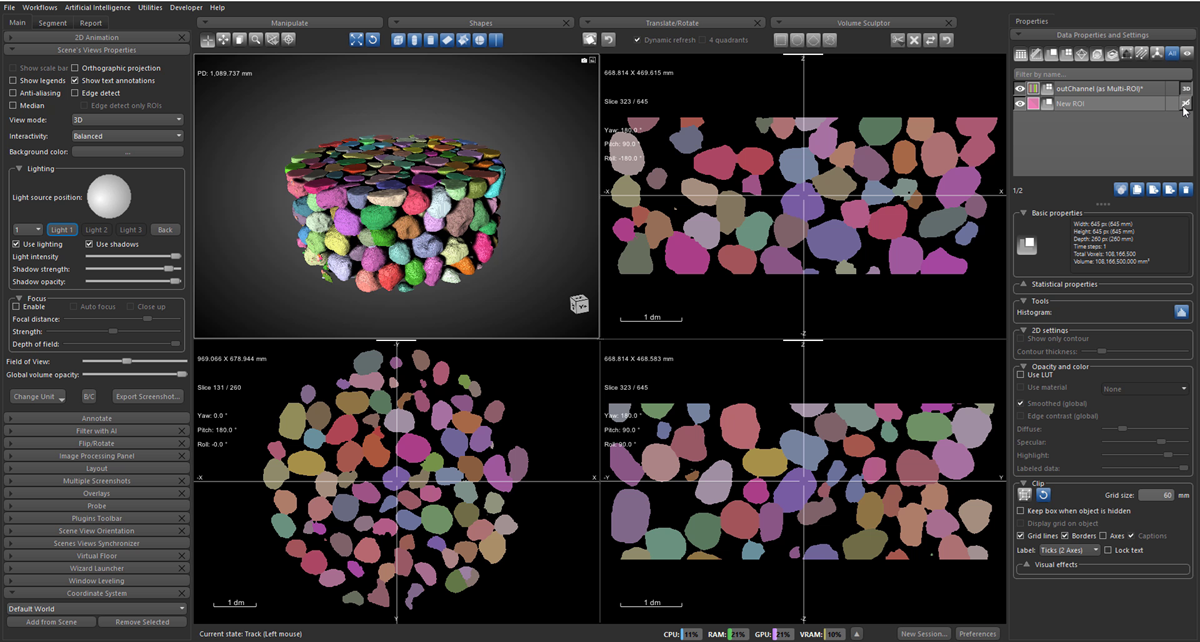The height and width of the screenshot is (642, 1200).
Task: Check the Use LUT checkbox
Action: click(x=1020, y=375)
